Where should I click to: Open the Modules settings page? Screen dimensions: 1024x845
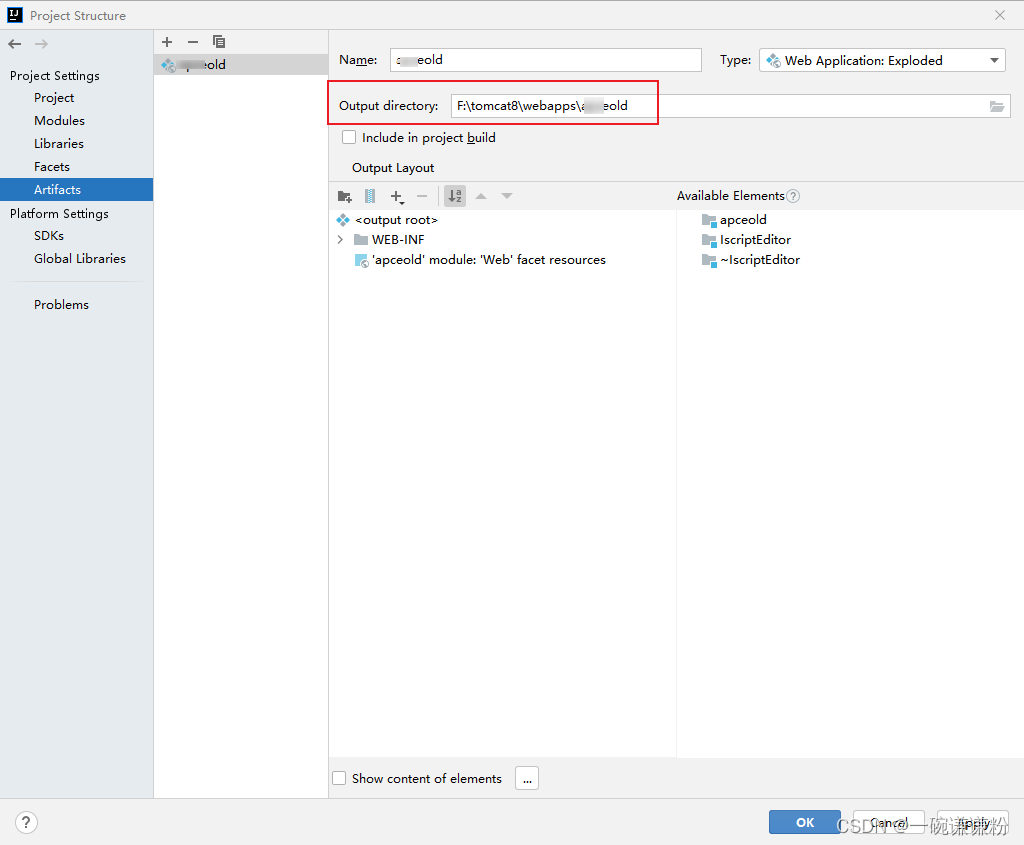click(x=59, y=121)
